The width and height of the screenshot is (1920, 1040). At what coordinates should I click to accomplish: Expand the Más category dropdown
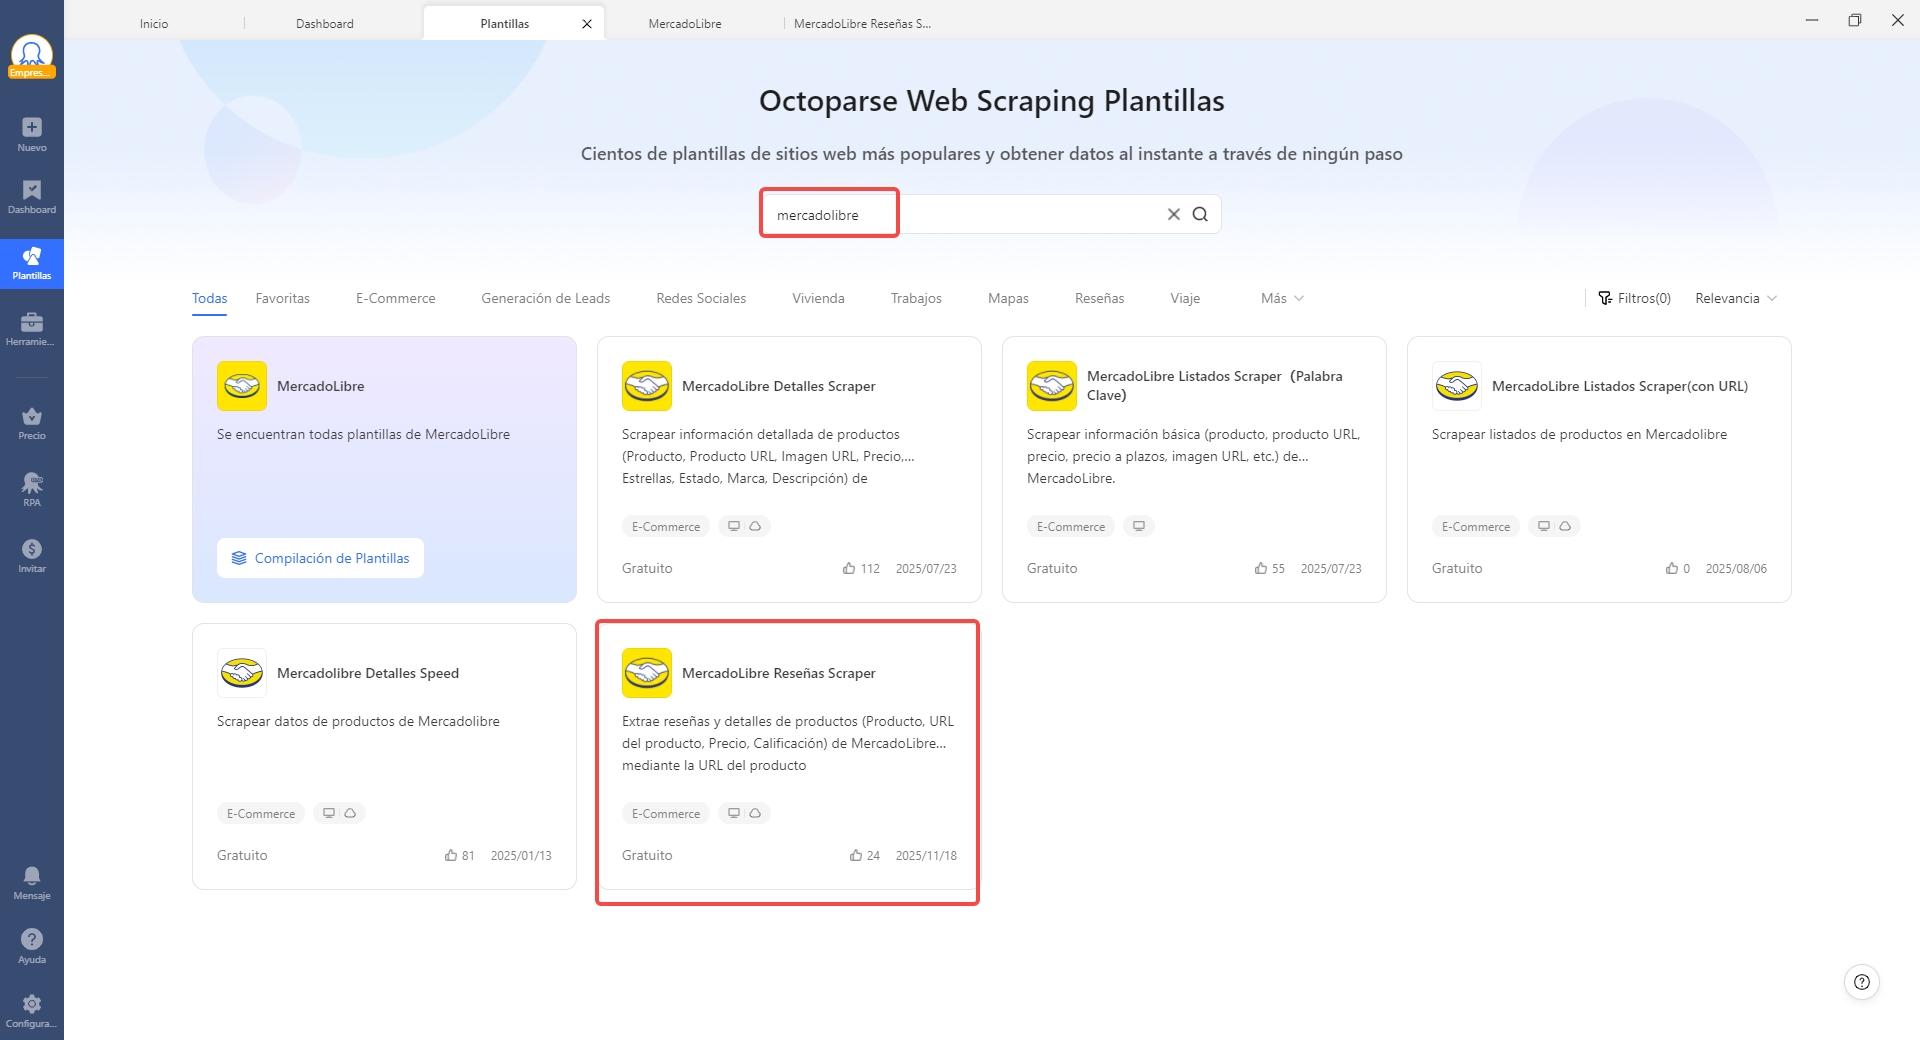1282,298
